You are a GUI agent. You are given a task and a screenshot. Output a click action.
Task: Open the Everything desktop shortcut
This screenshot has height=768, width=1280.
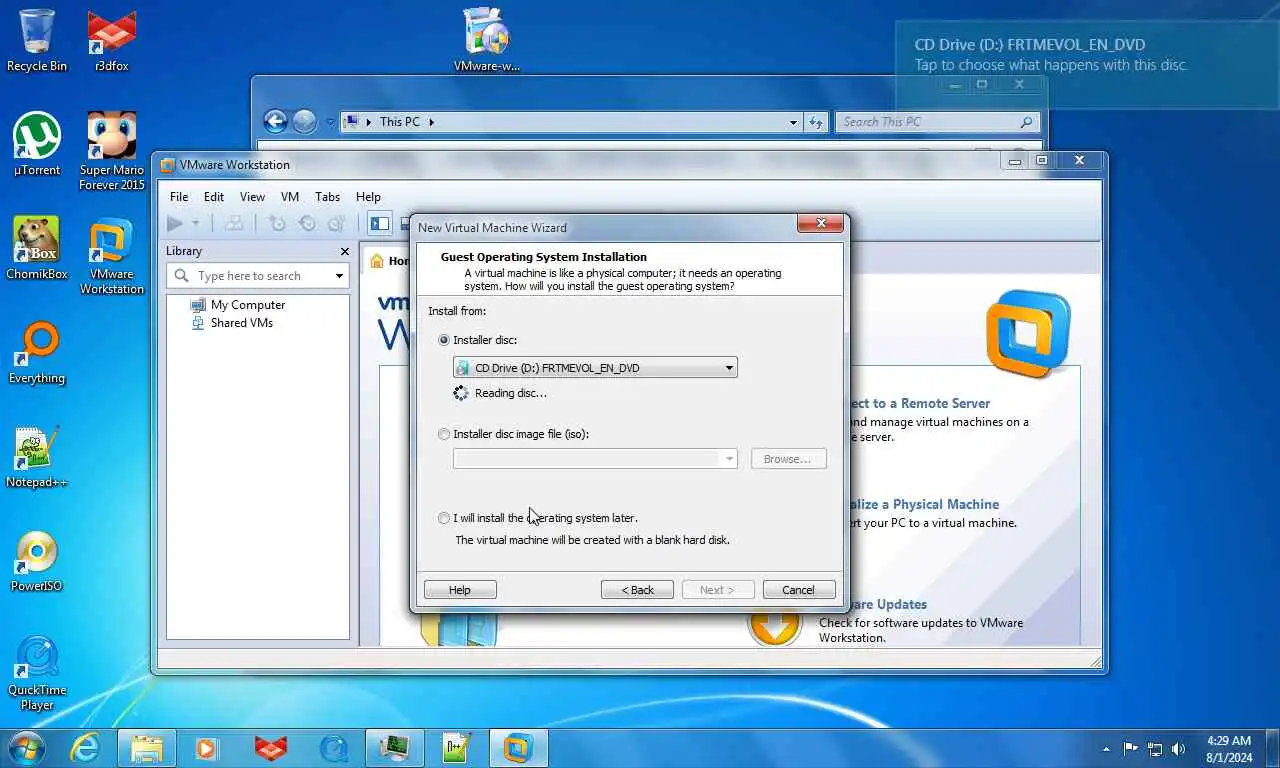pyautogui.click(x=37, y=353)
